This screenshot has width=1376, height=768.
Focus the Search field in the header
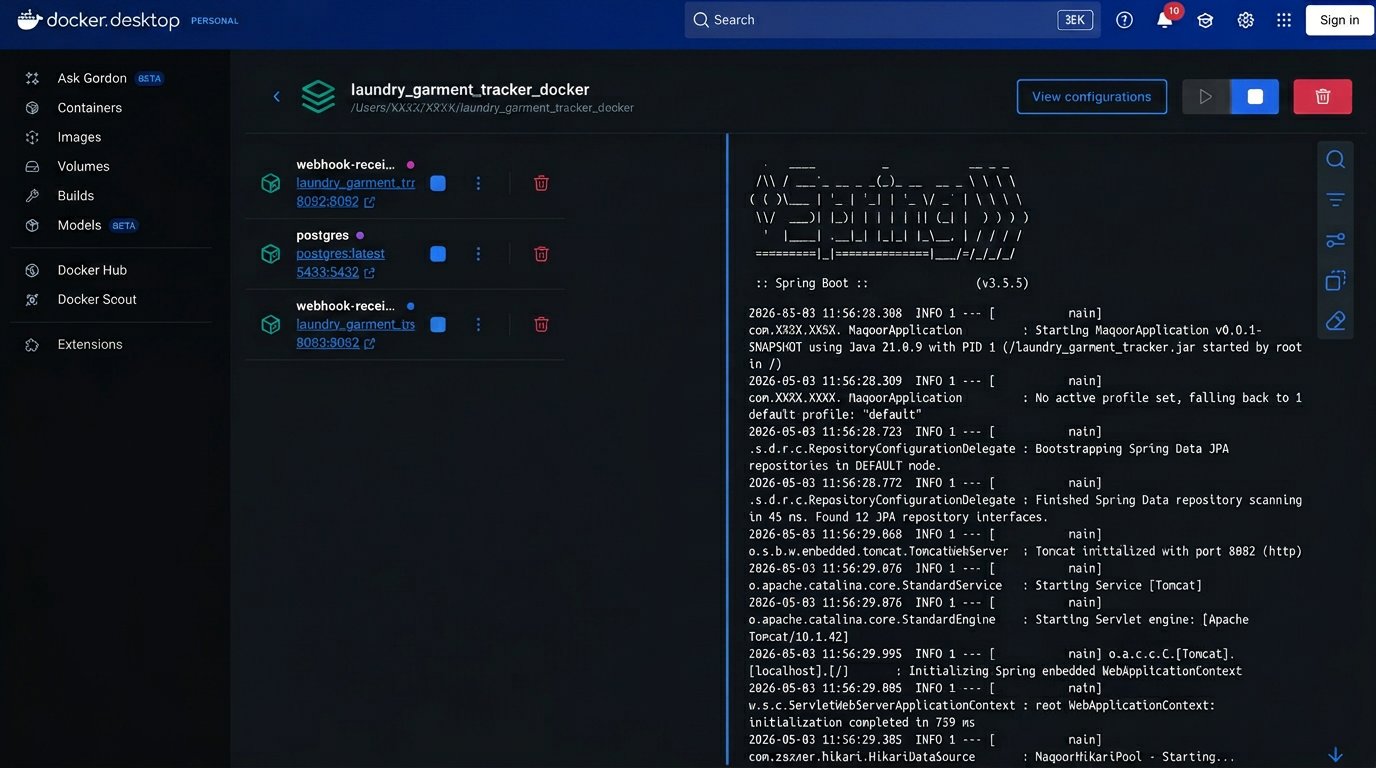pyautogui.click(x=892, y=20)
